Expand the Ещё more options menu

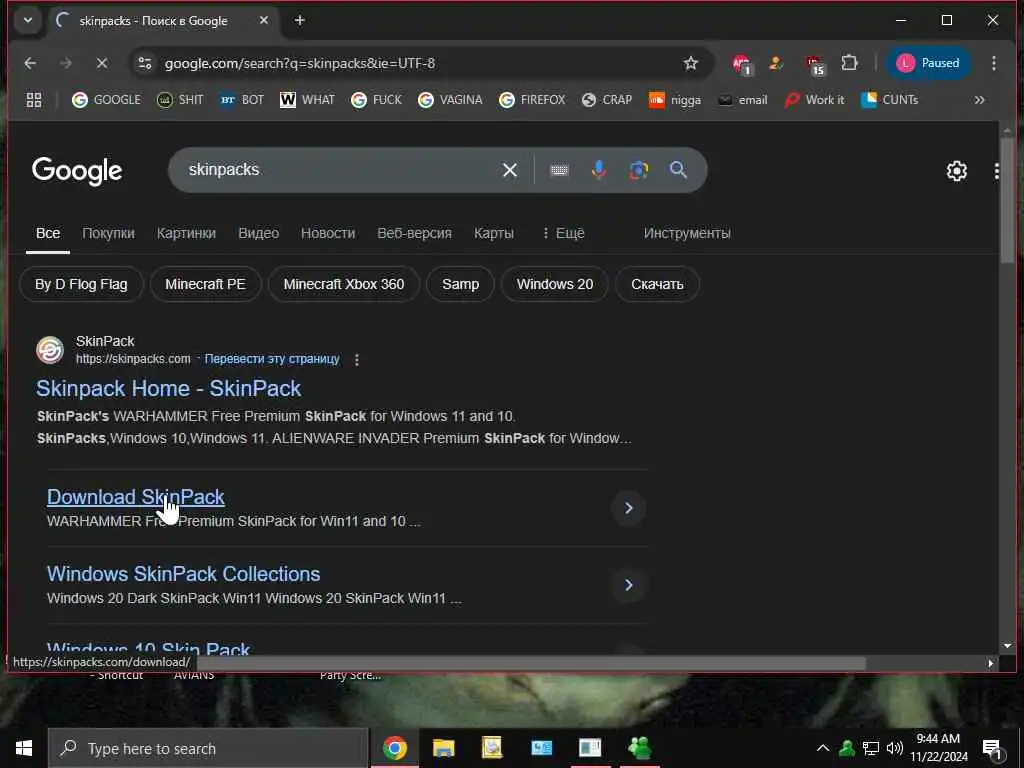tap(563, 233)
